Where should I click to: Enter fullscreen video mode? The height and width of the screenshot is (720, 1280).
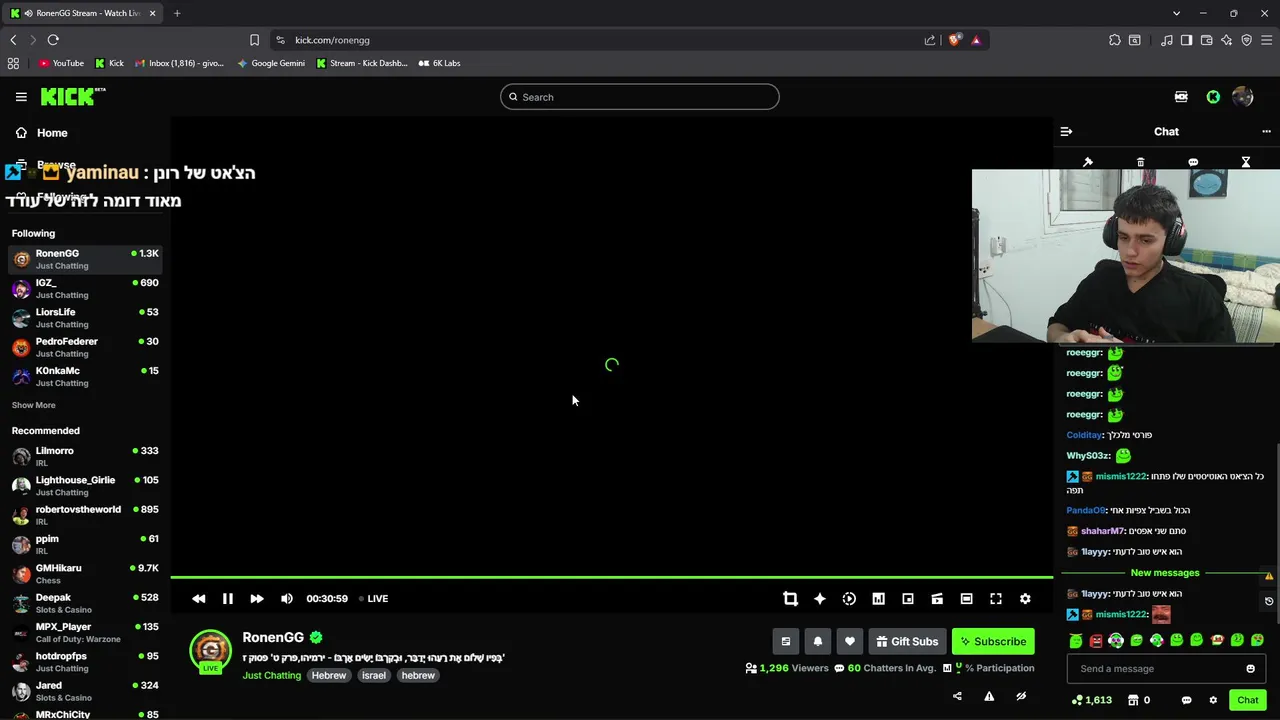[x=996, y=598]
